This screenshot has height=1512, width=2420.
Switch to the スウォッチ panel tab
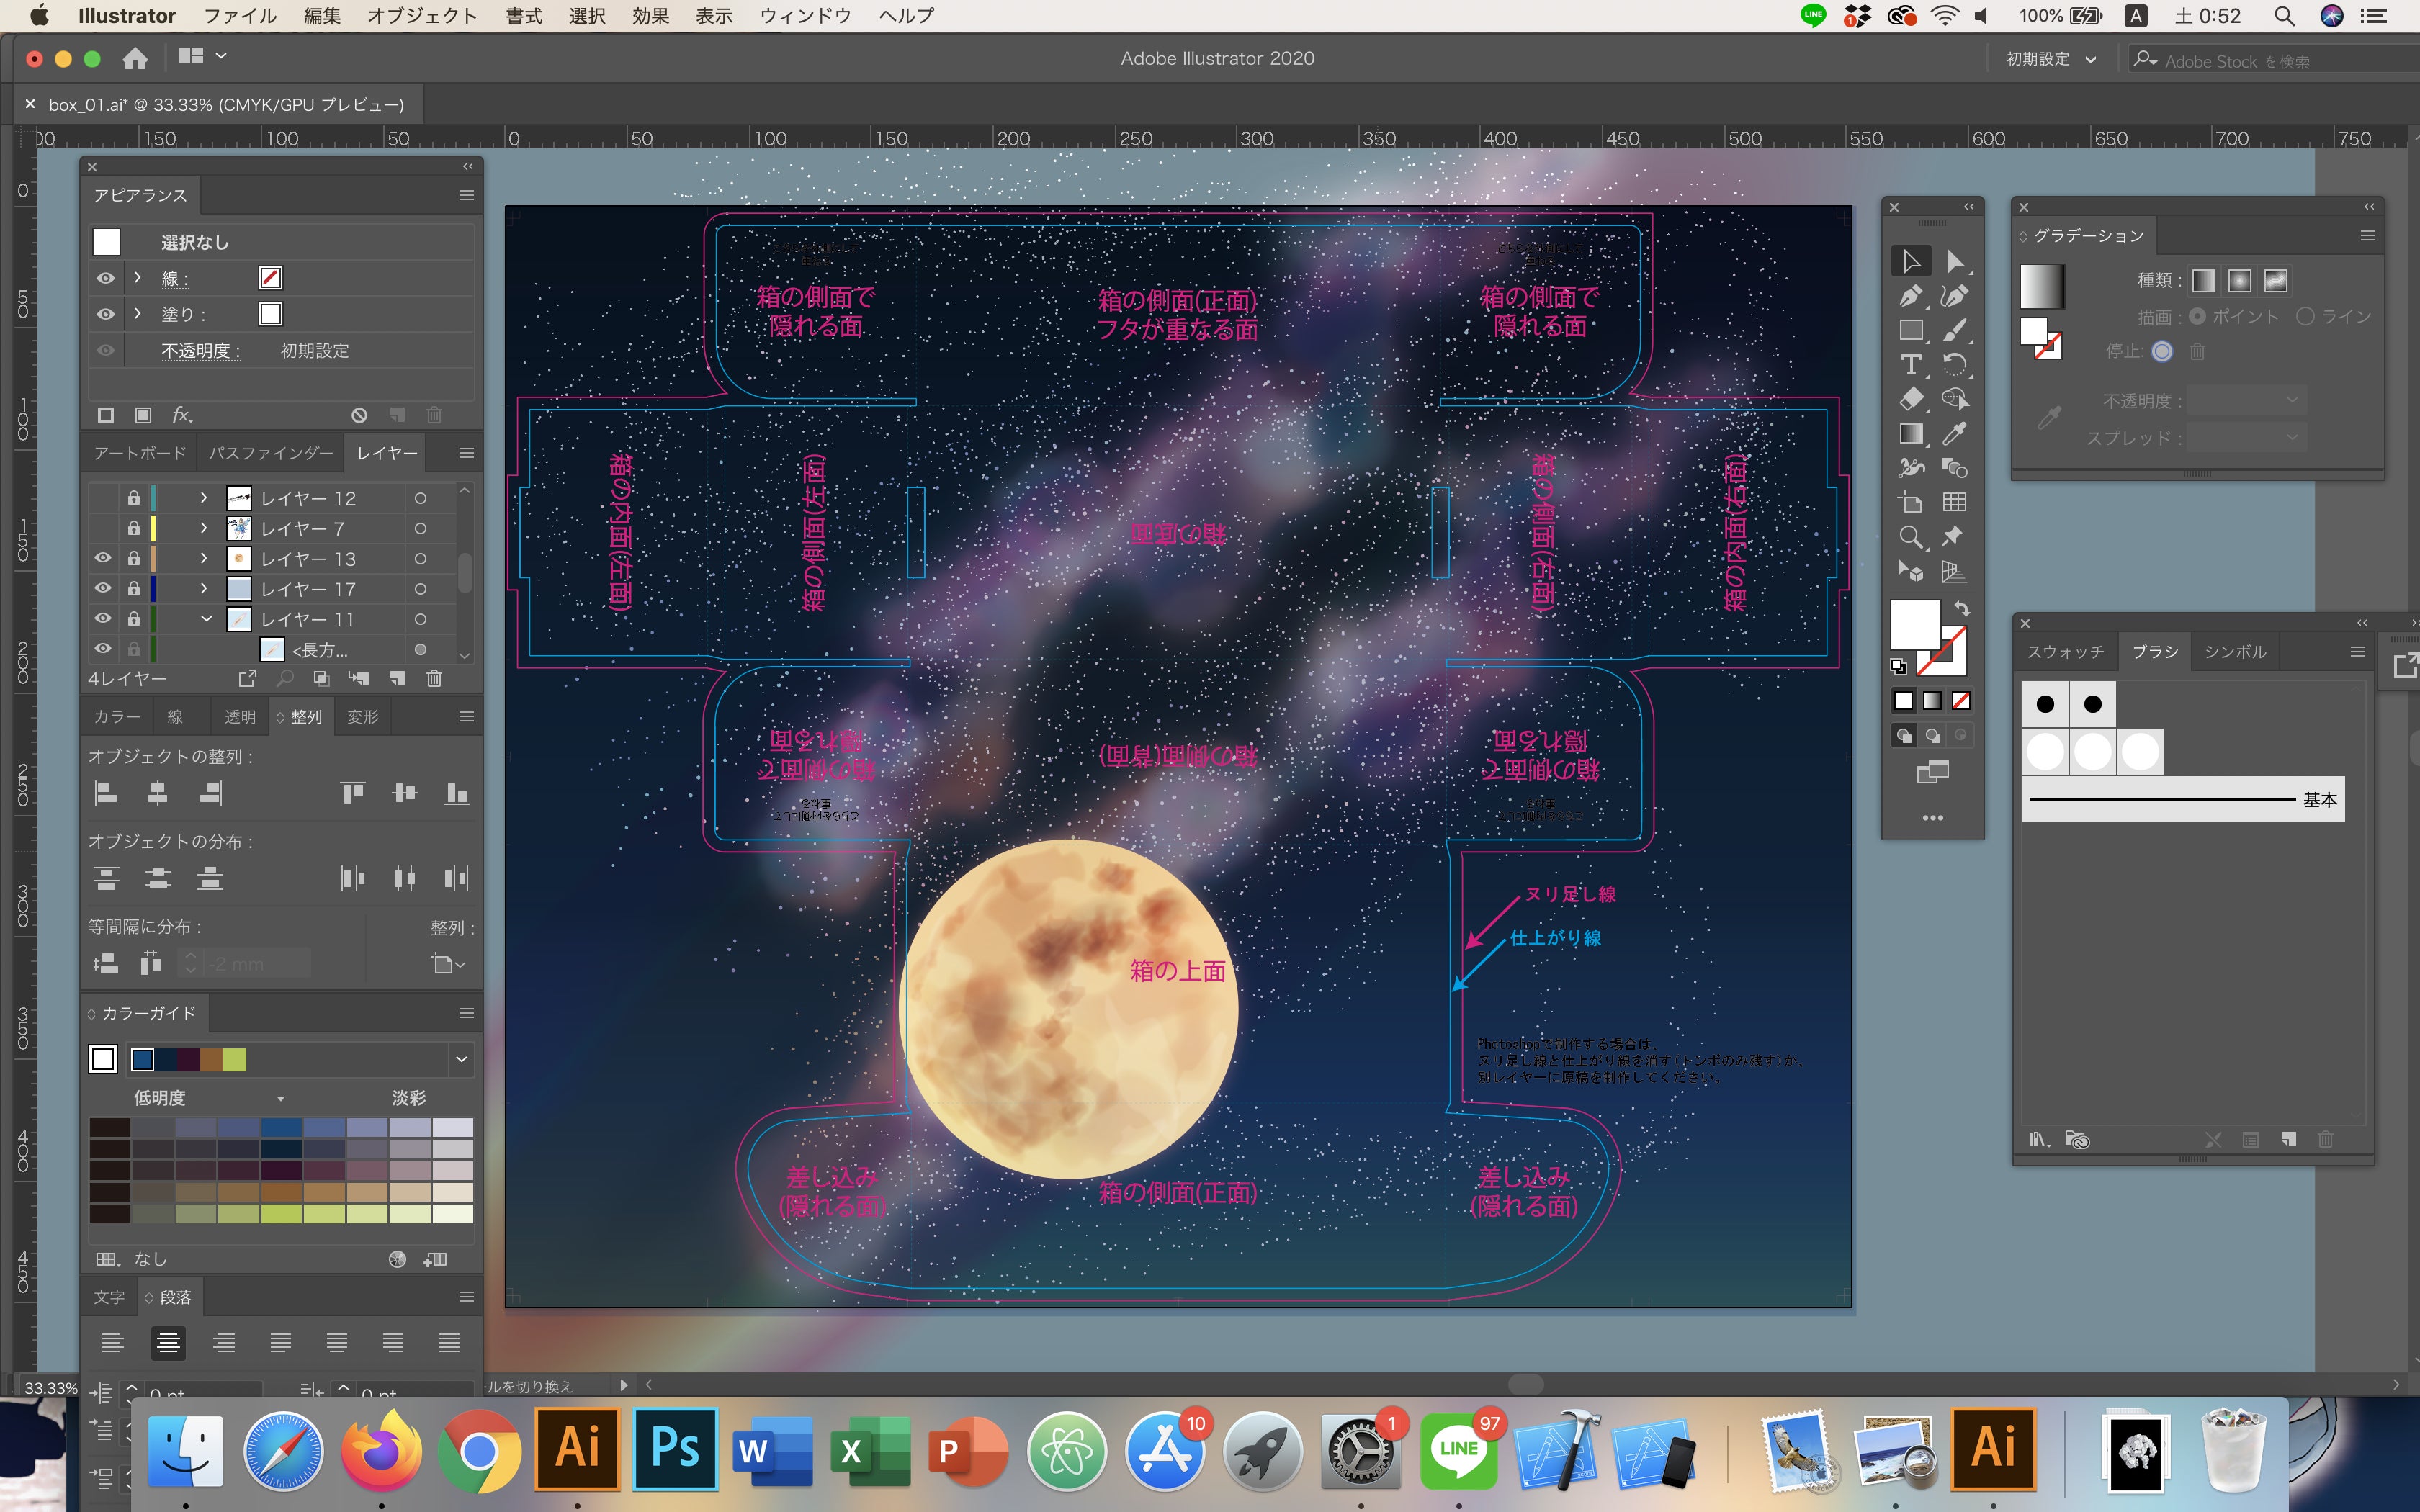pos(2065,652)
